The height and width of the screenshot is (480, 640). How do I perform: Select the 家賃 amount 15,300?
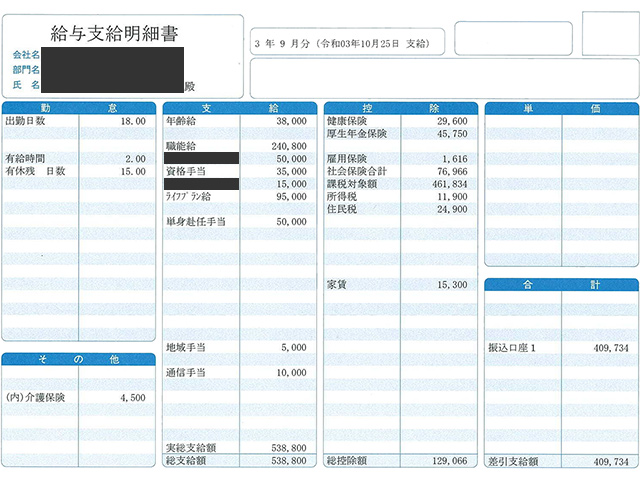tap(451, 285)
